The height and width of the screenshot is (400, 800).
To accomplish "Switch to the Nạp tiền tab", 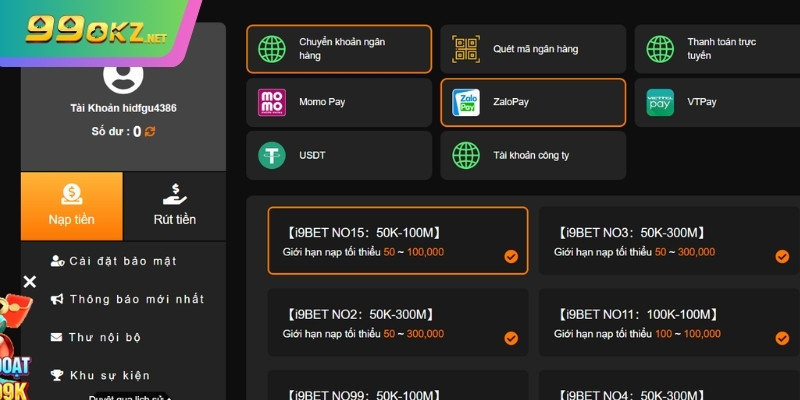I will pos(71,206).
